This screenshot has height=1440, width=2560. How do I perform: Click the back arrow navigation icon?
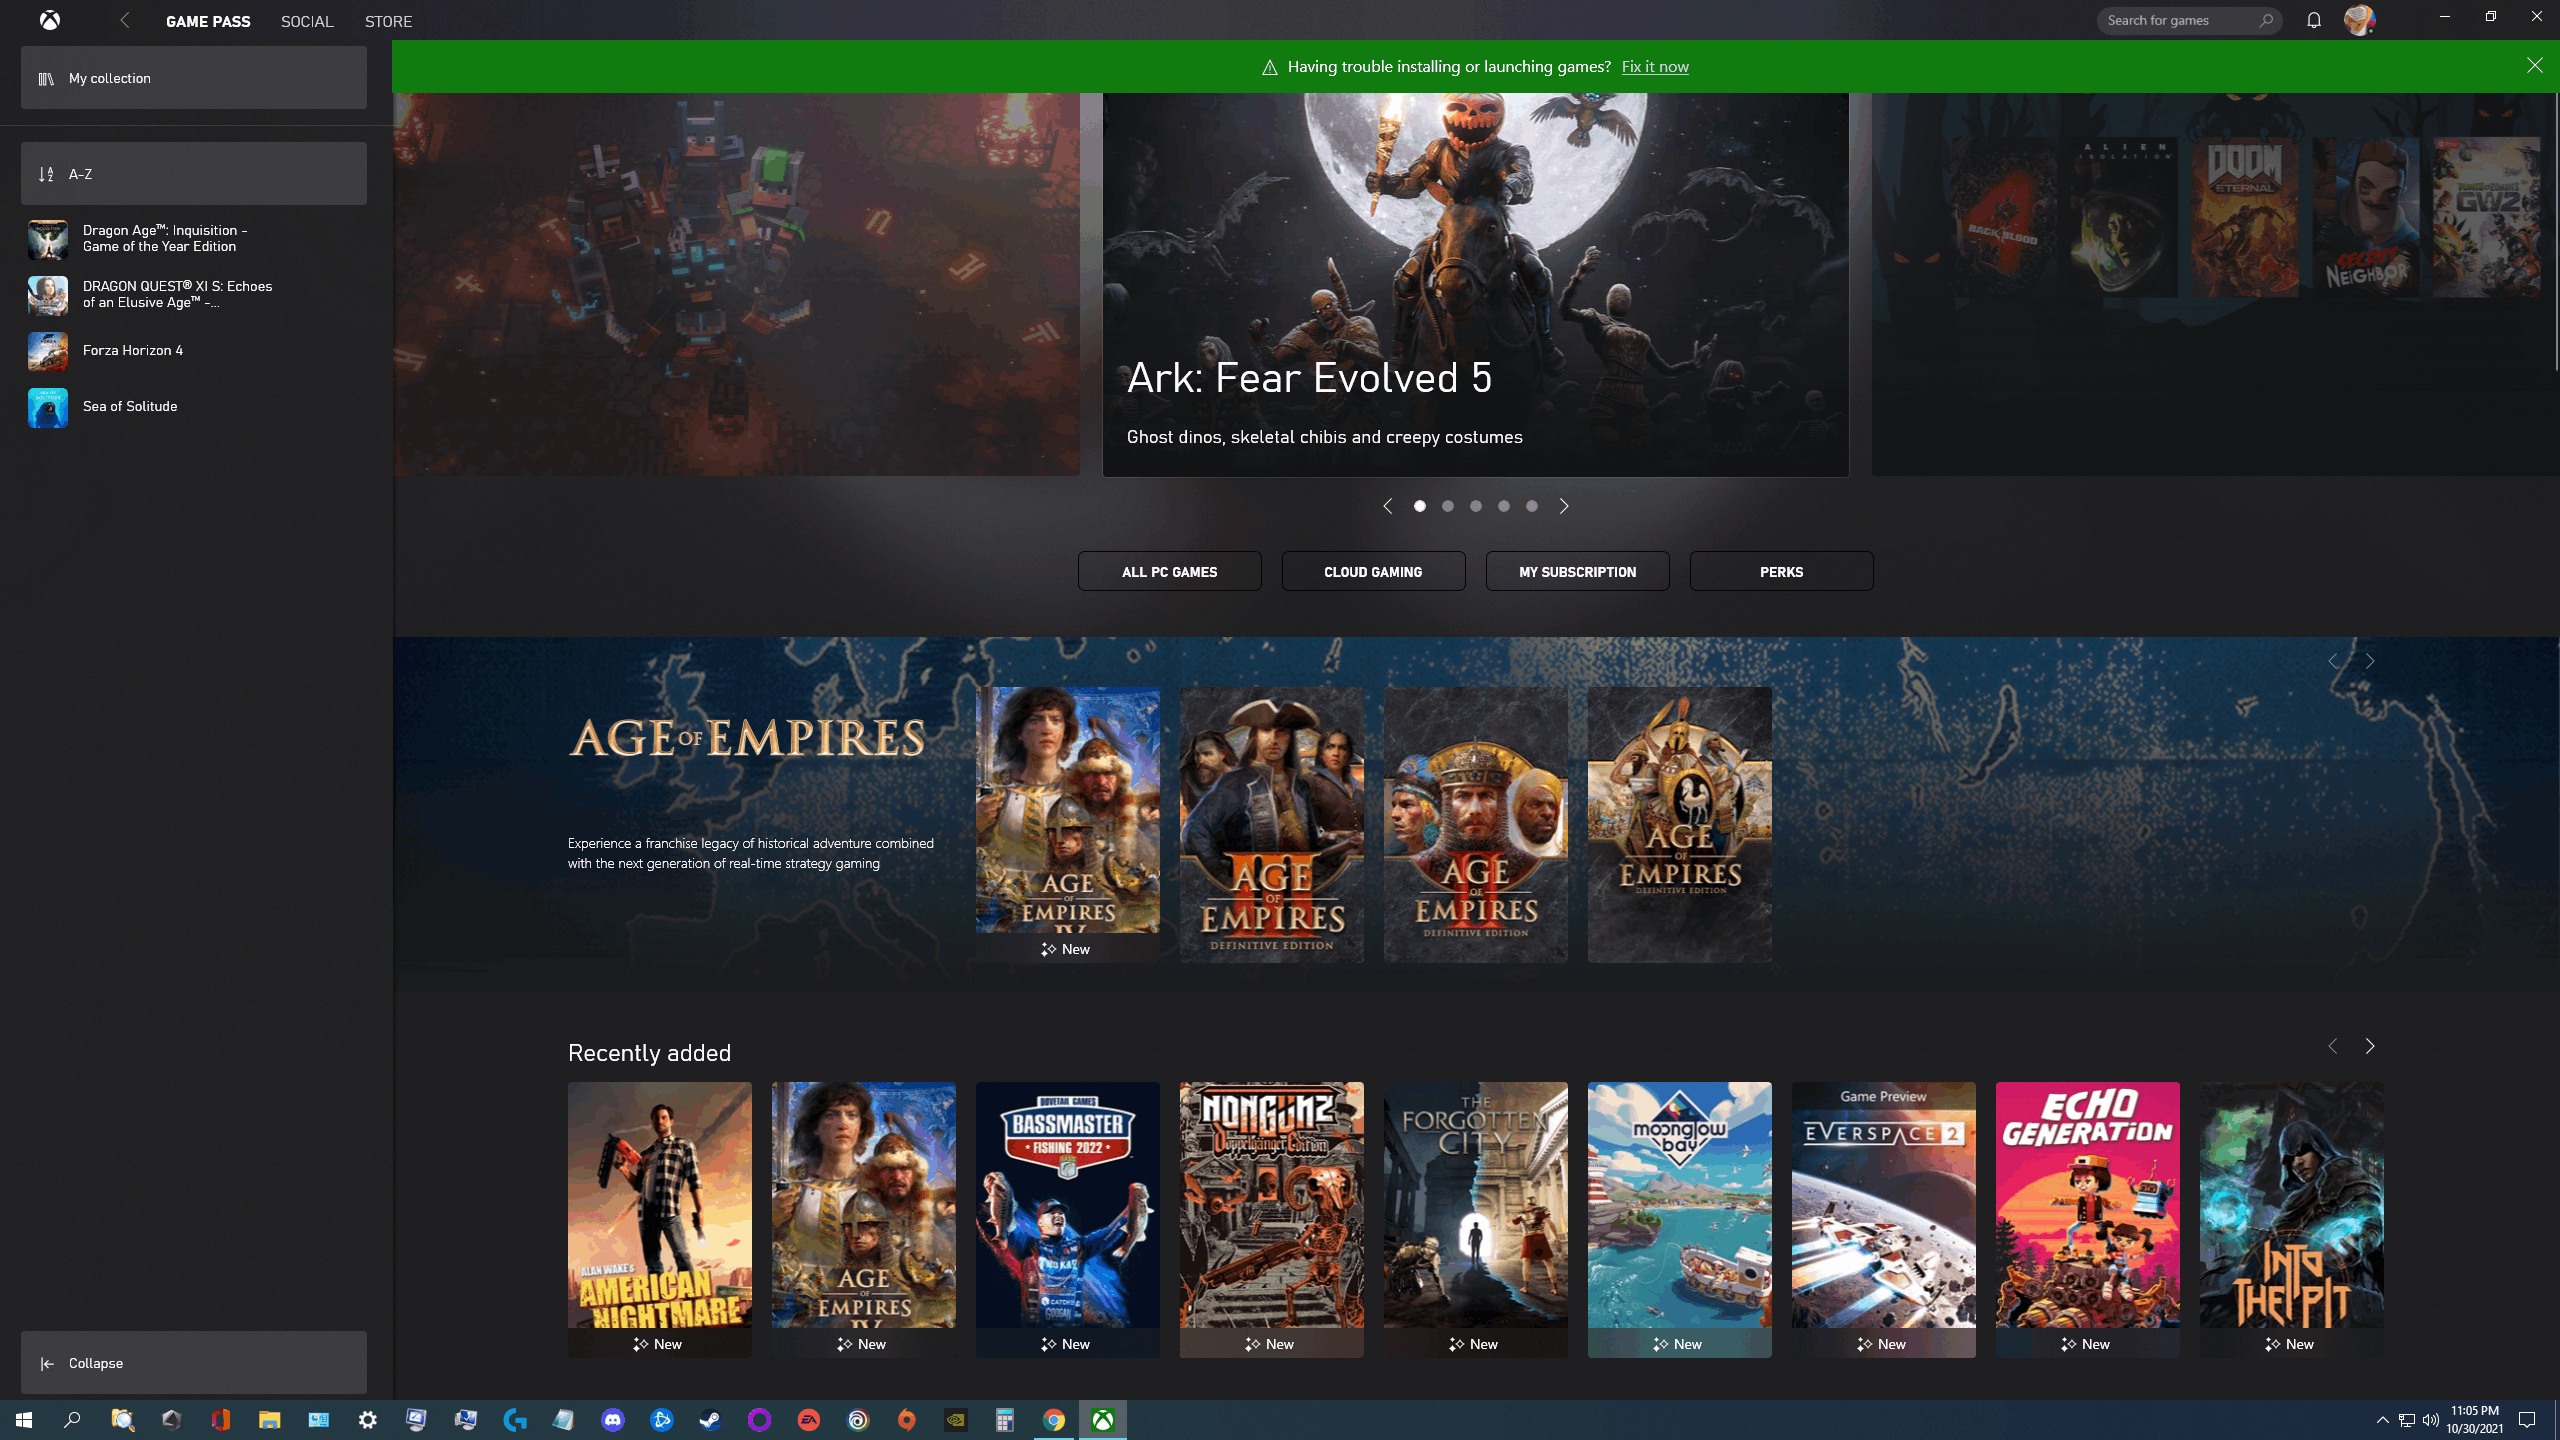point(123,19)
